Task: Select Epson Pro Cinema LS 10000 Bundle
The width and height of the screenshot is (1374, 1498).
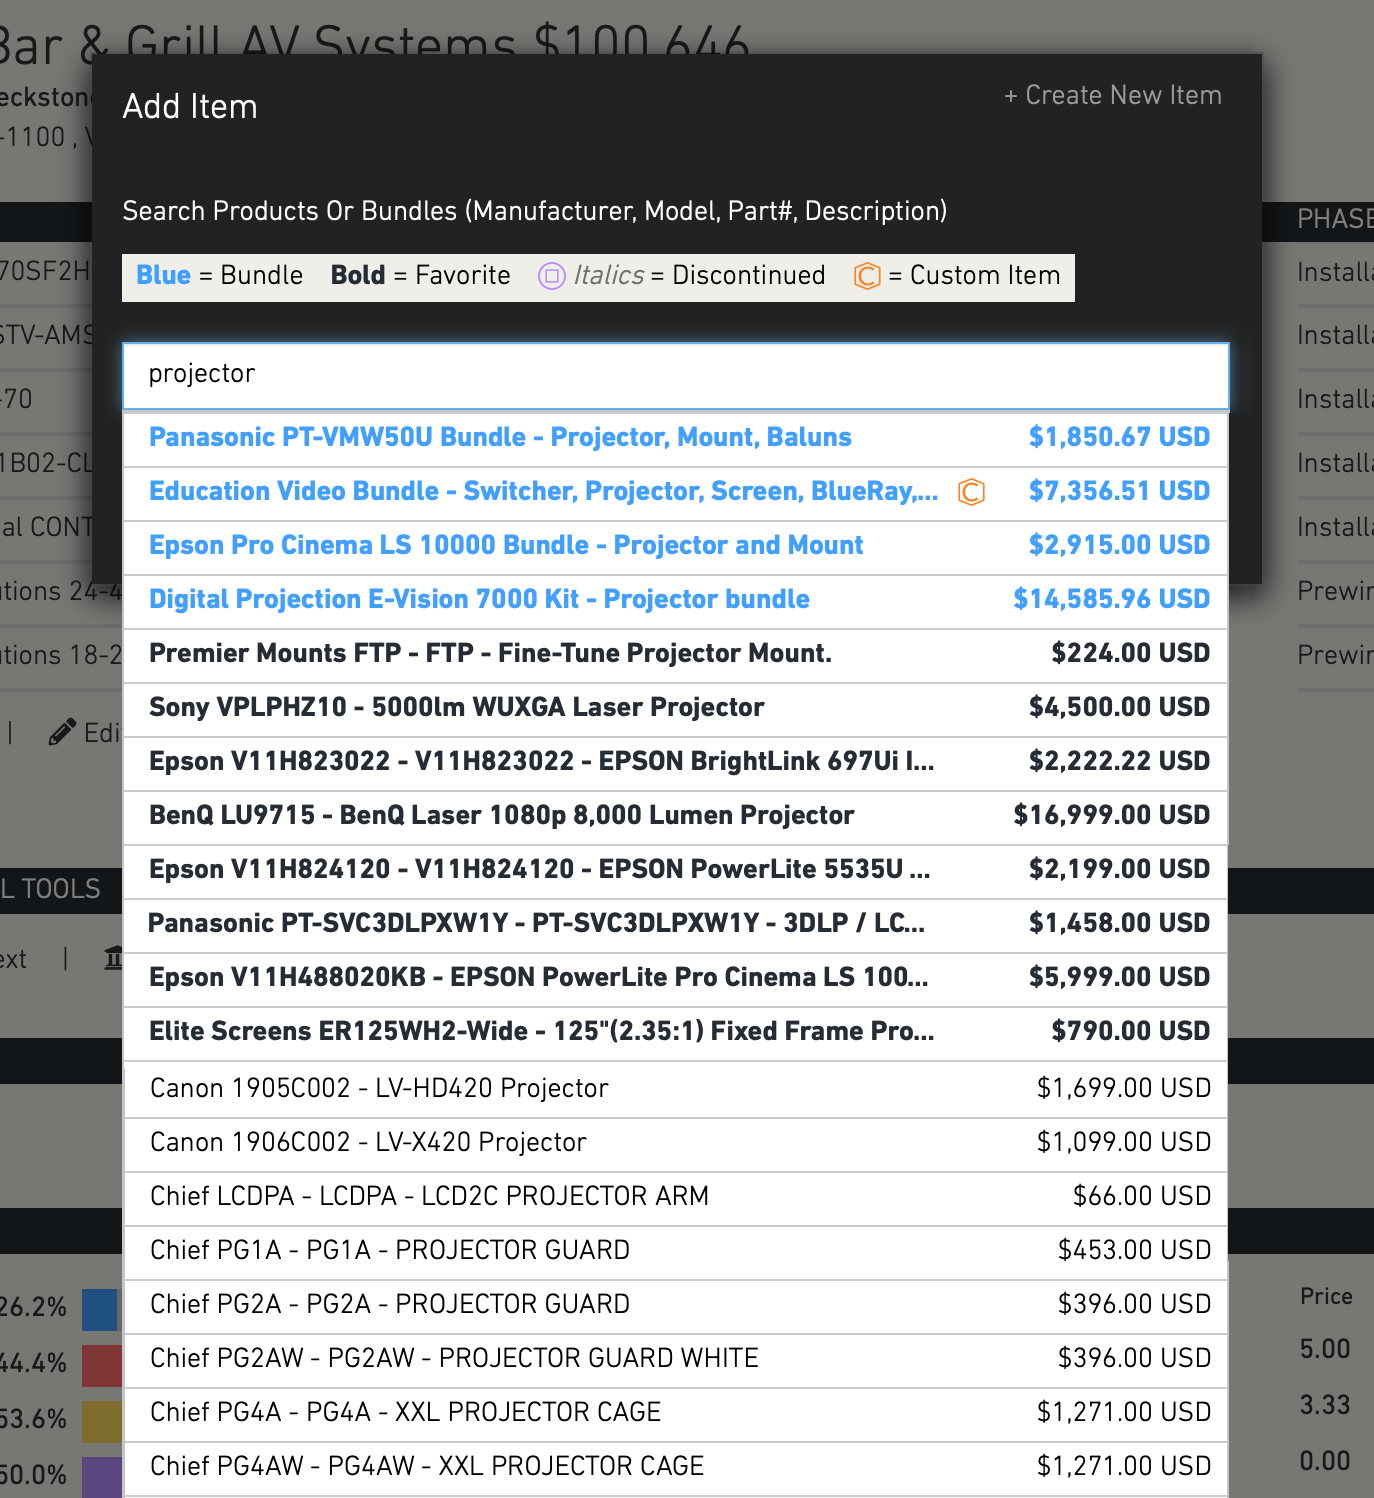Action: tap(675, 546)
